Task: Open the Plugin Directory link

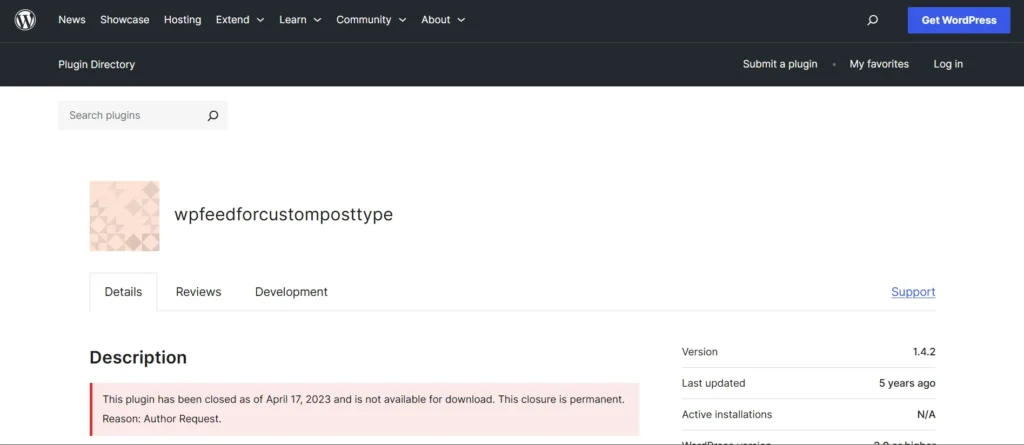Action: pyautogui.click(x=96, y=64)
